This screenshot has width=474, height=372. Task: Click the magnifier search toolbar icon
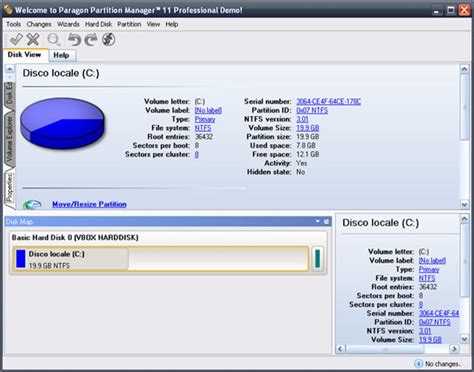[x=53, y=40]
